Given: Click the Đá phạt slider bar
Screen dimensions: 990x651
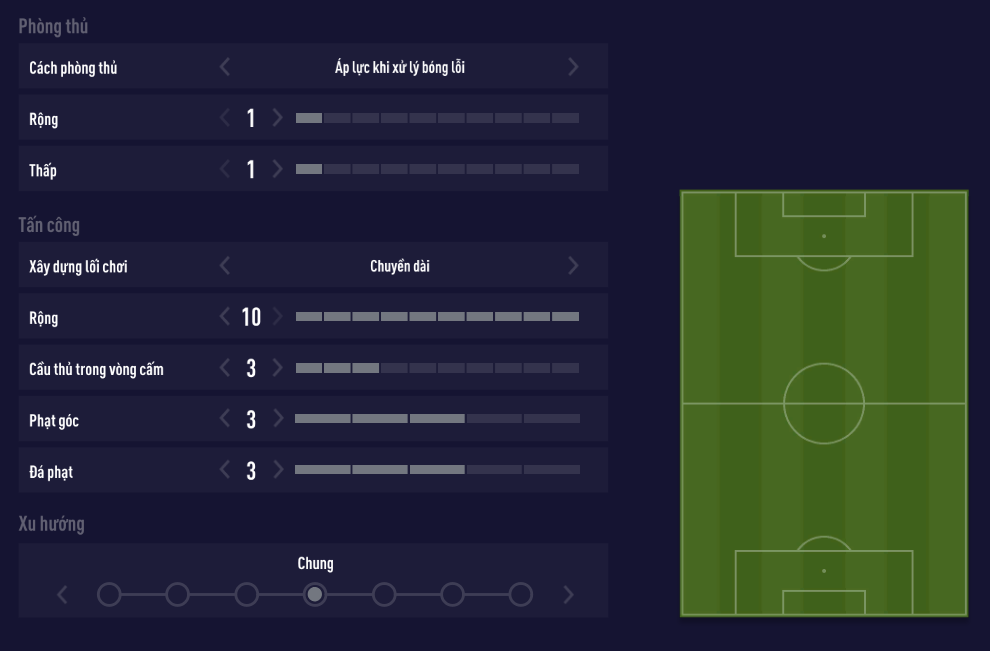Looking at the screenshot, I should point(437,469).
